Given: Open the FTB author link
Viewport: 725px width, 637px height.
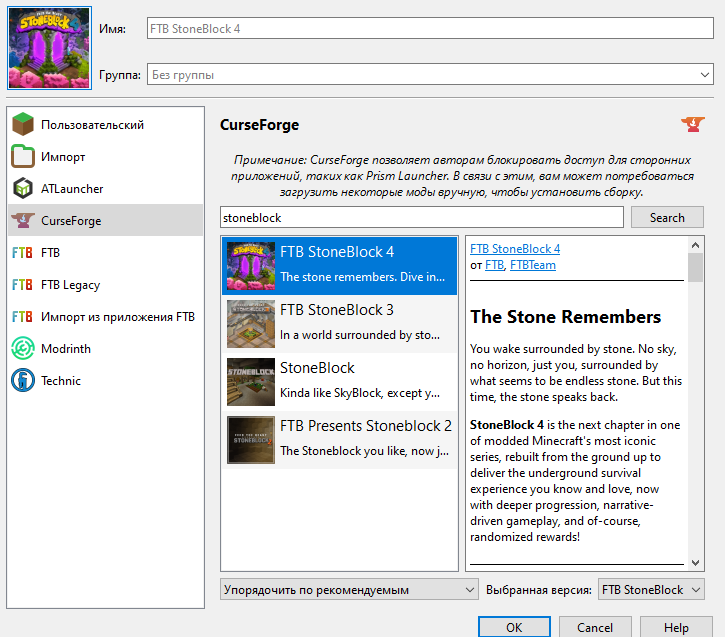Looking at the screenshot, I should (494, 265).
